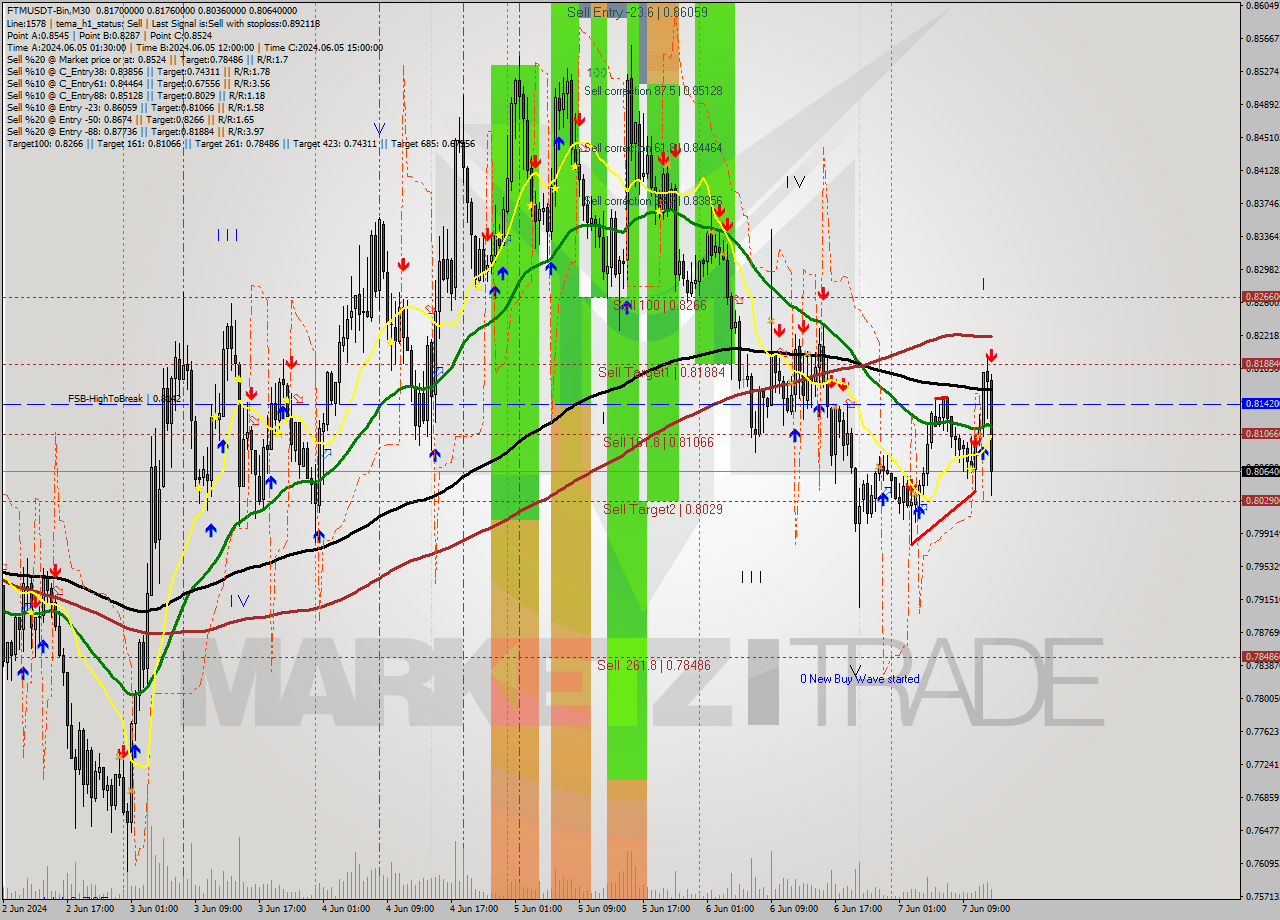This screenshot has width=1280, height=920.
Task: Click the 0.7609 price scale value
Action: (x=1262, y=864)
